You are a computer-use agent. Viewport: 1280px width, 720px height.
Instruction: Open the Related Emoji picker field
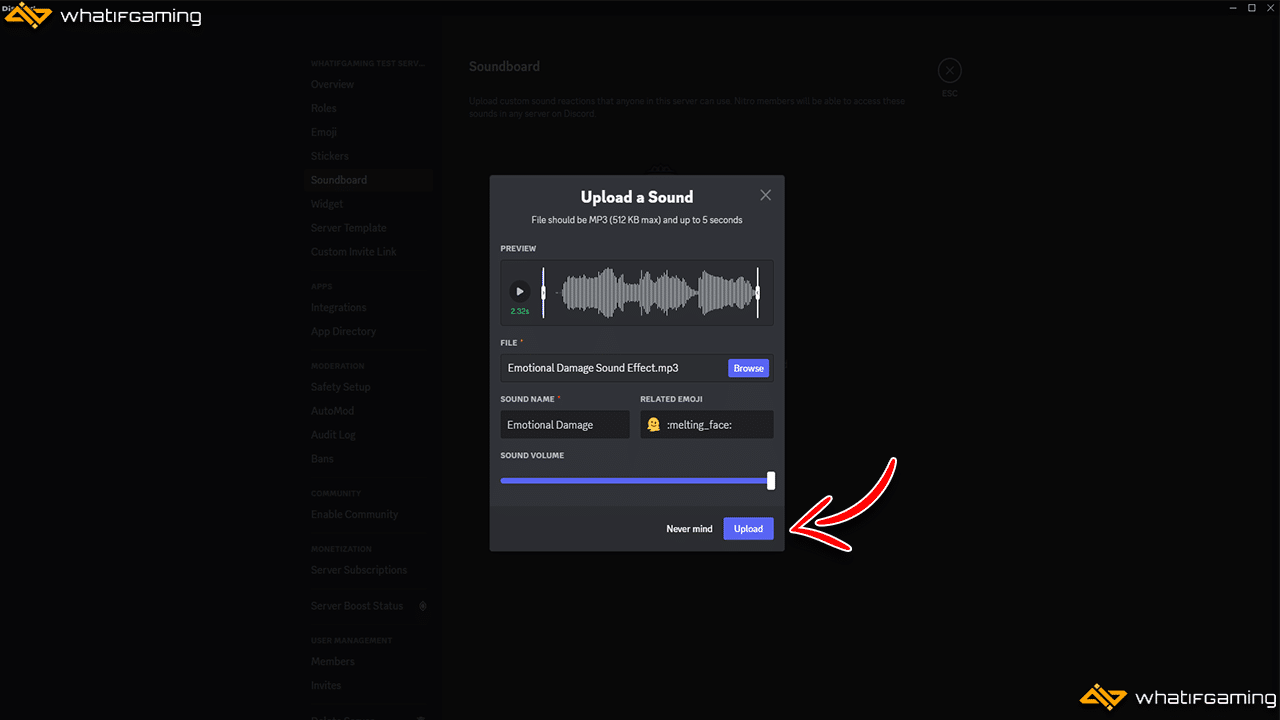click(x=707, y=424)
